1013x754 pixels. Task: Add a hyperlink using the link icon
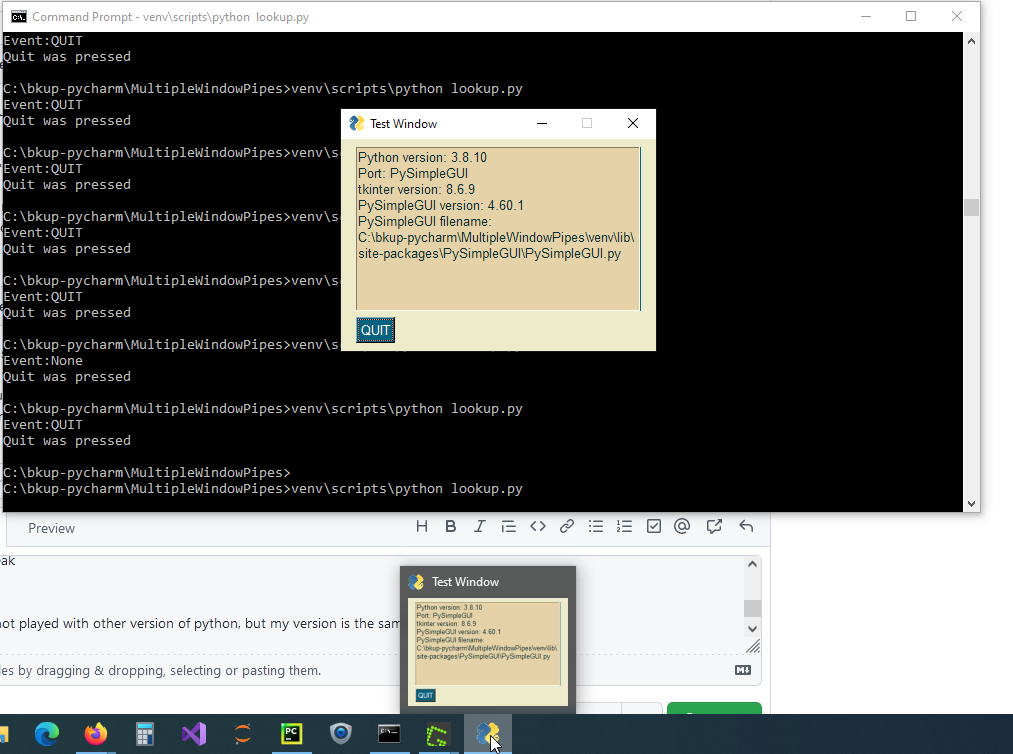point(566,526)
